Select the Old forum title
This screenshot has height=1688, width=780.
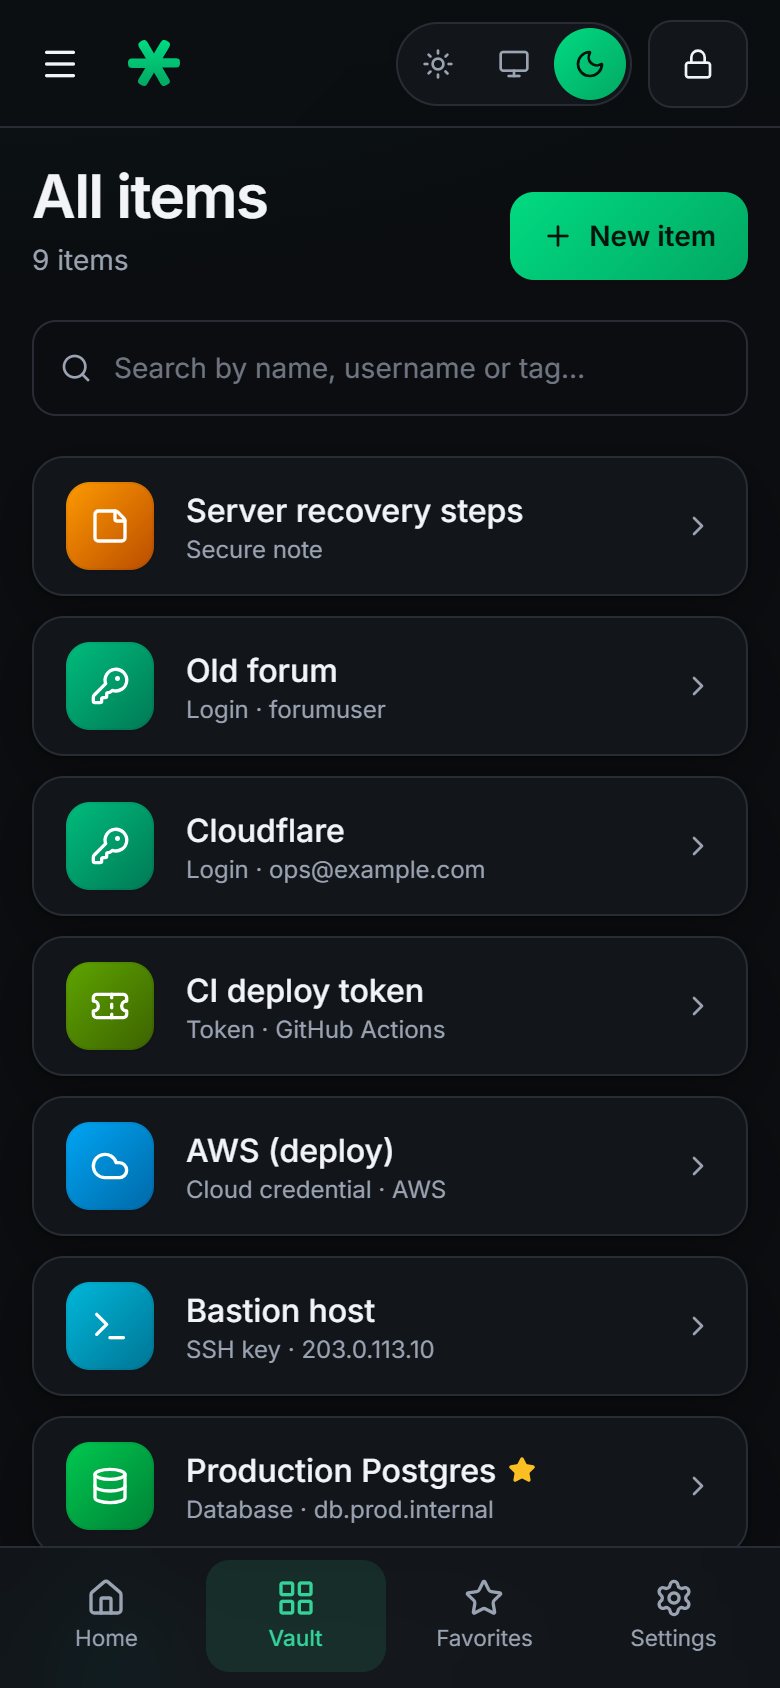(x=262, y=671)
